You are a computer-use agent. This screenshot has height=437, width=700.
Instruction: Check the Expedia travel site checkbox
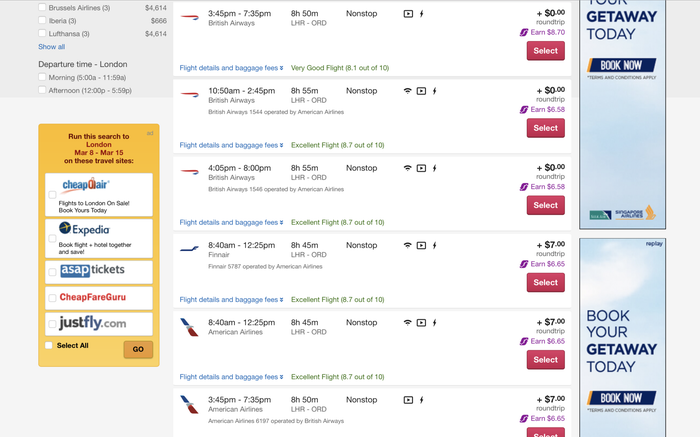(52, 238)
